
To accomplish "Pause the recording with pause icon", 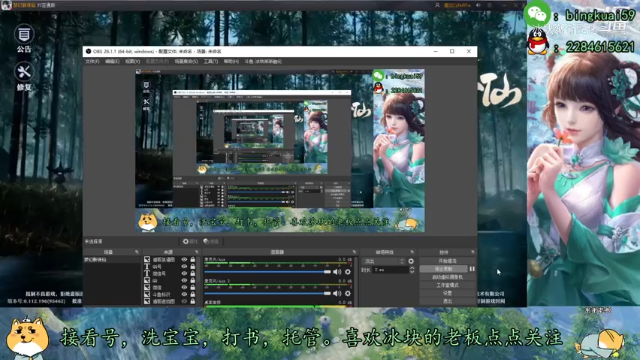I will pyautogui.click(x=472, y=269).
